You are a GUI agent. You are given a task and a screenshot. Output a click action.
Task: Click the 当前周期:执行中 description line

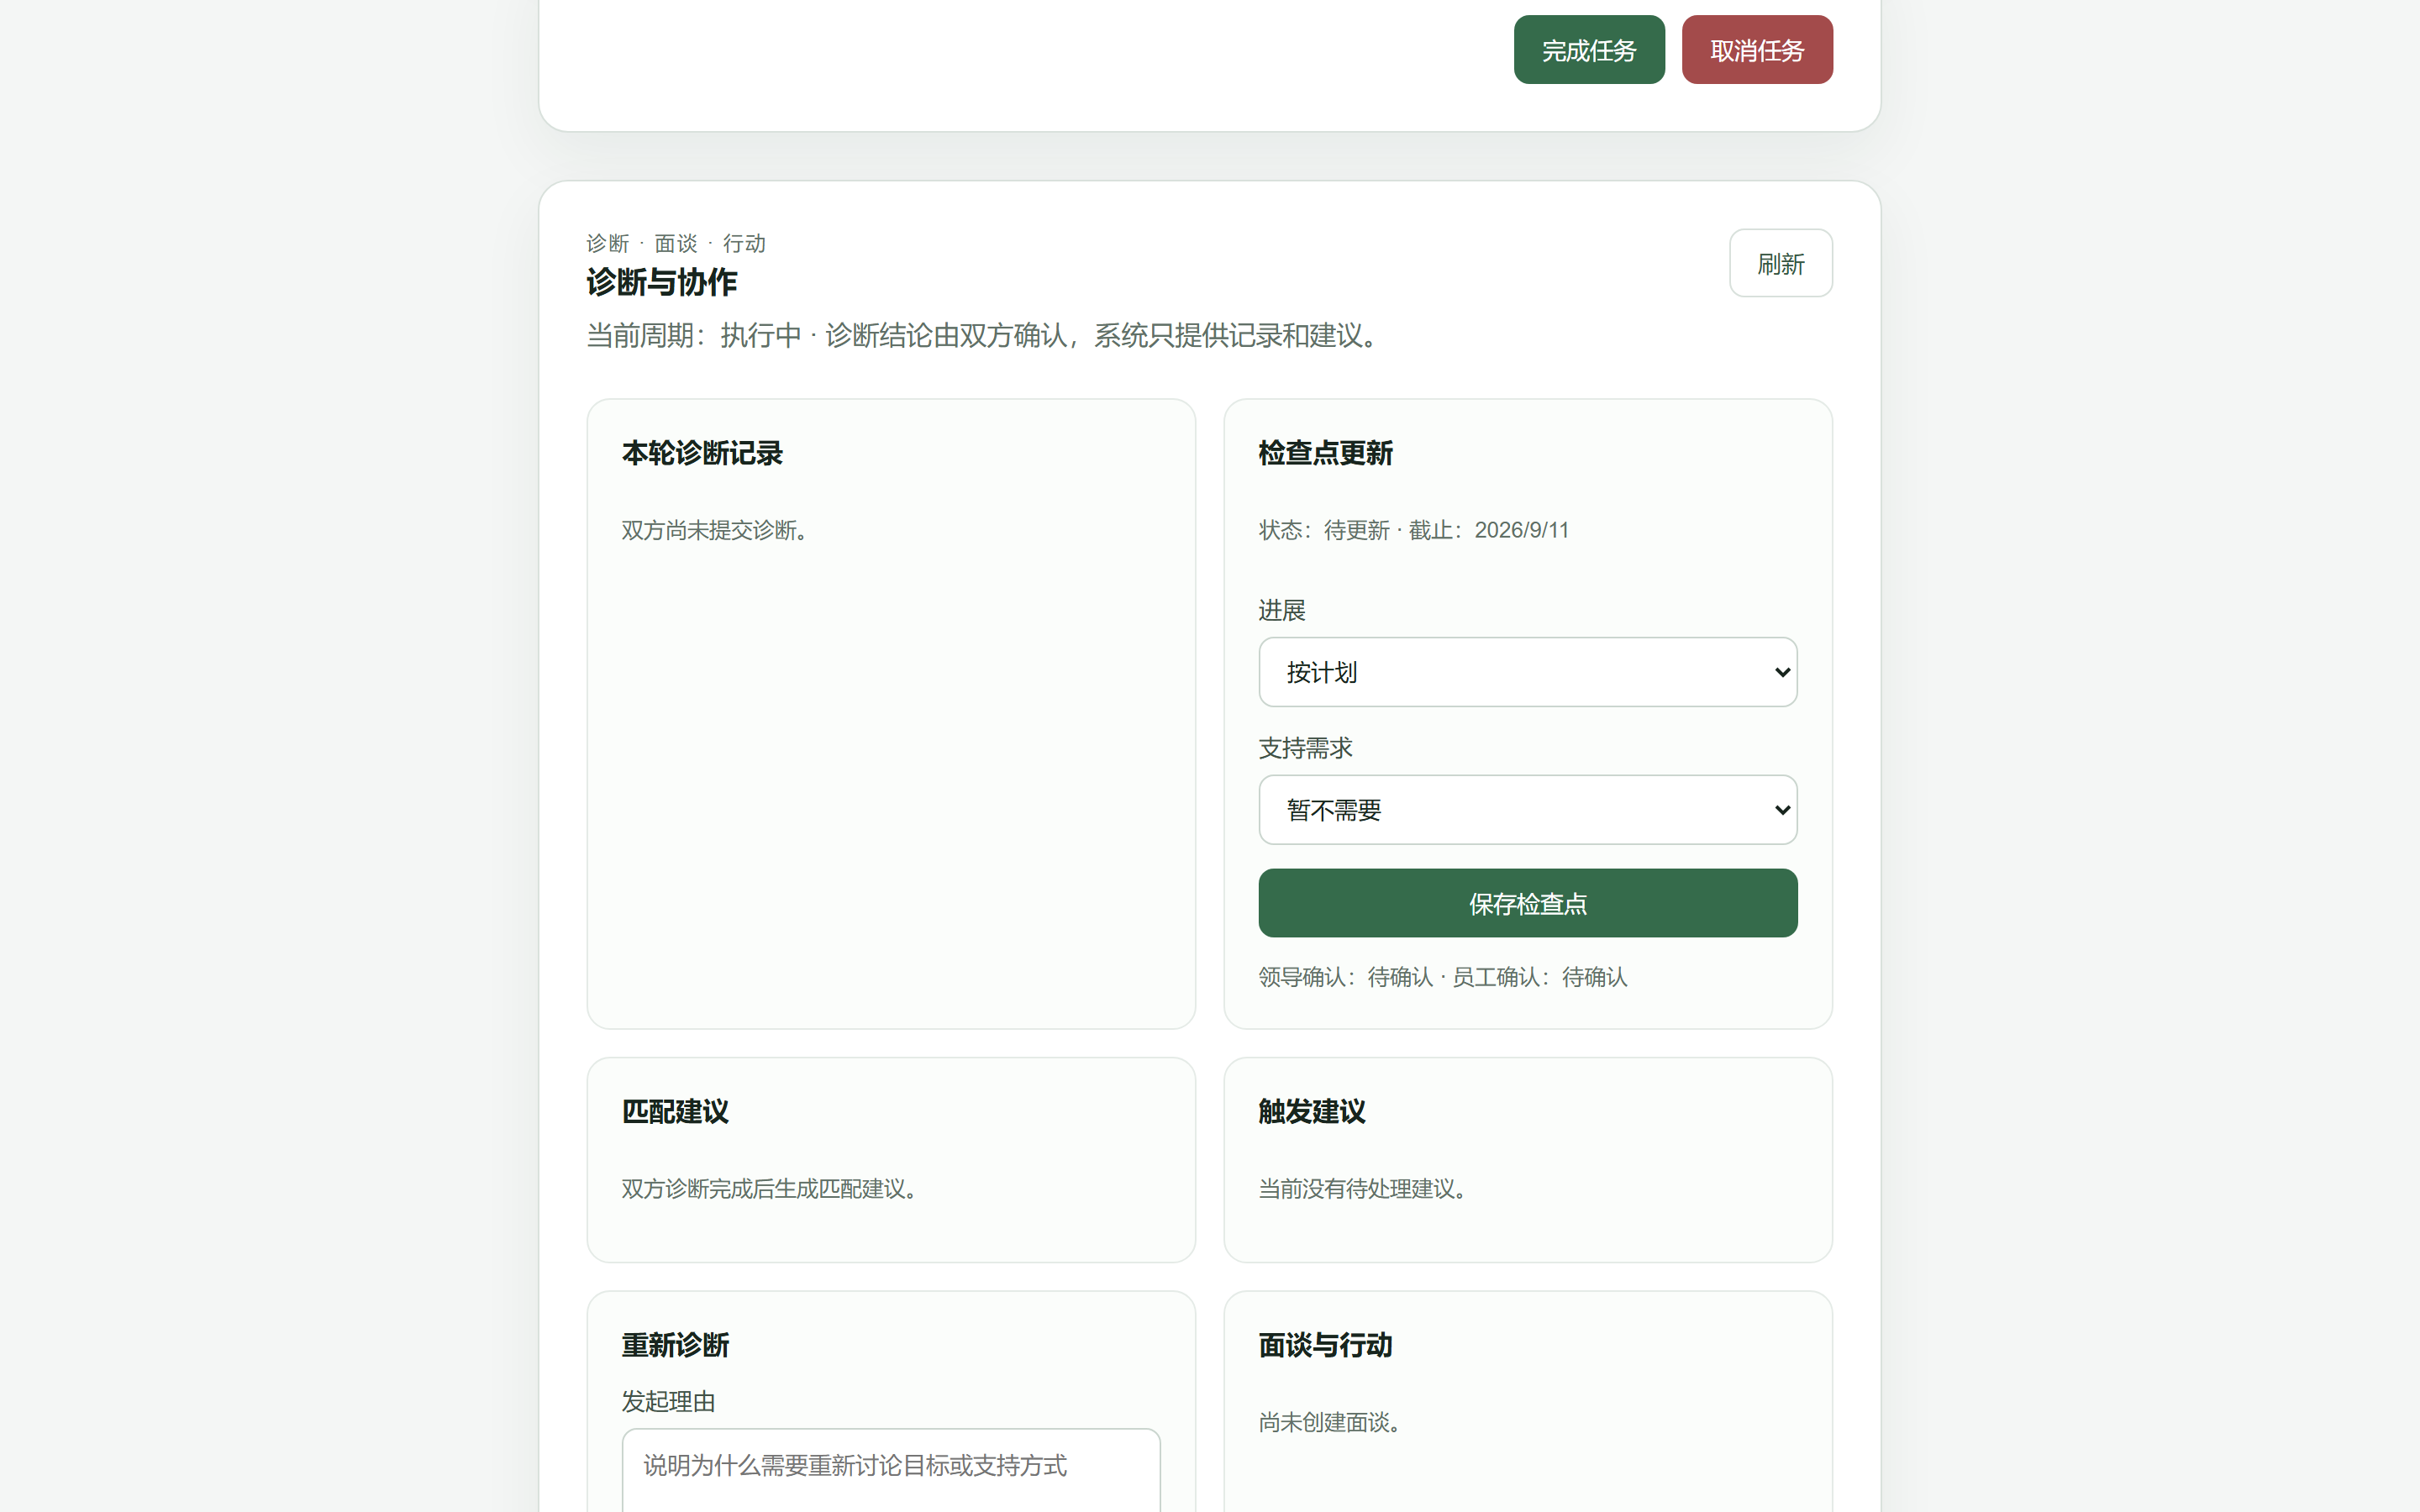point(982,335)
